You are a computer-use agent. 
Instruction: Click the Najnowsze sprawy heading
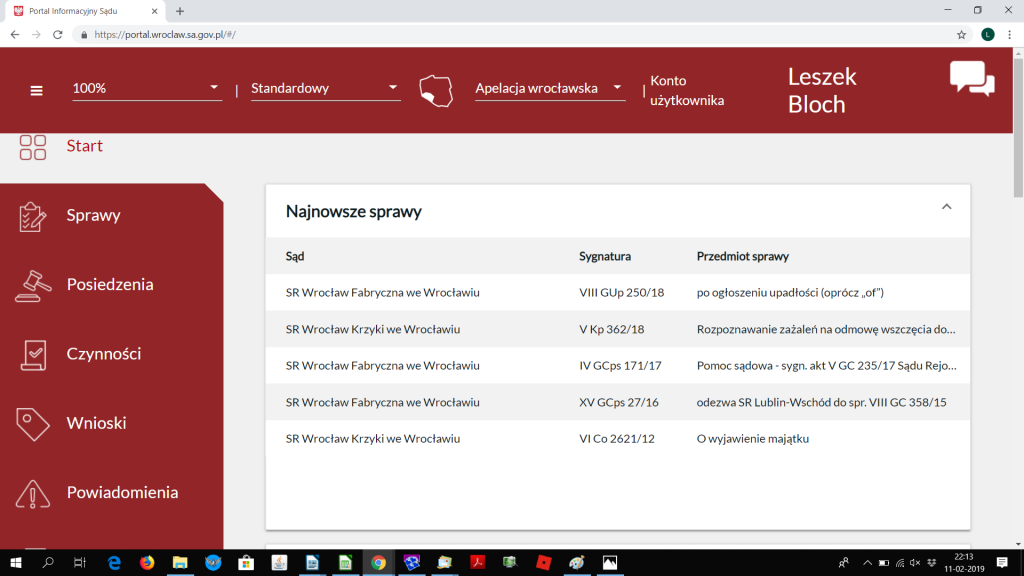click(353, 211)
